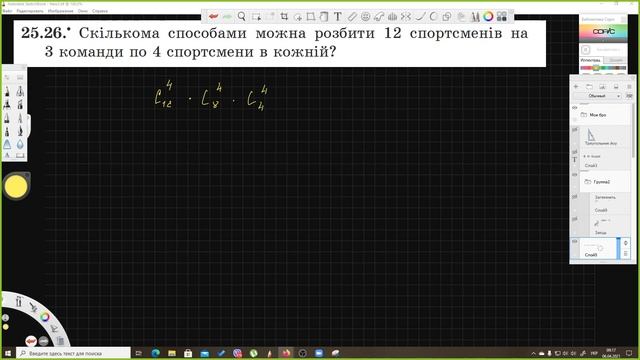Open the Редактировать menu
Screen dimensions: 640x360
click(x=30, y=11)
